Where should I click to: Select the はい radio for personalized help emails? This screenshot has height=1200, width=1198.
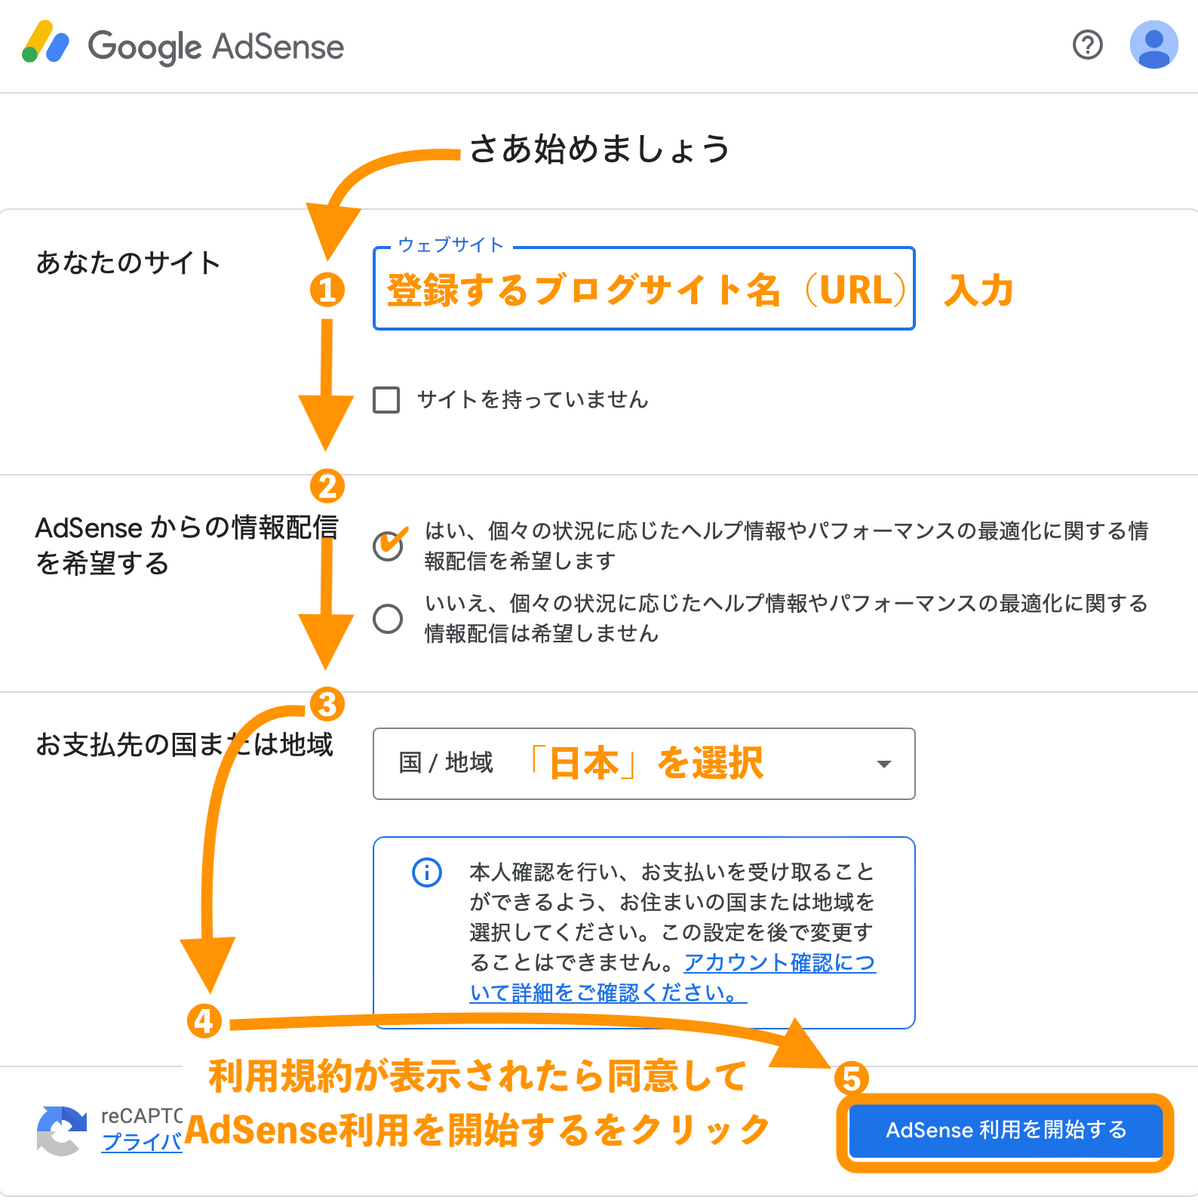tap(389, 546)
